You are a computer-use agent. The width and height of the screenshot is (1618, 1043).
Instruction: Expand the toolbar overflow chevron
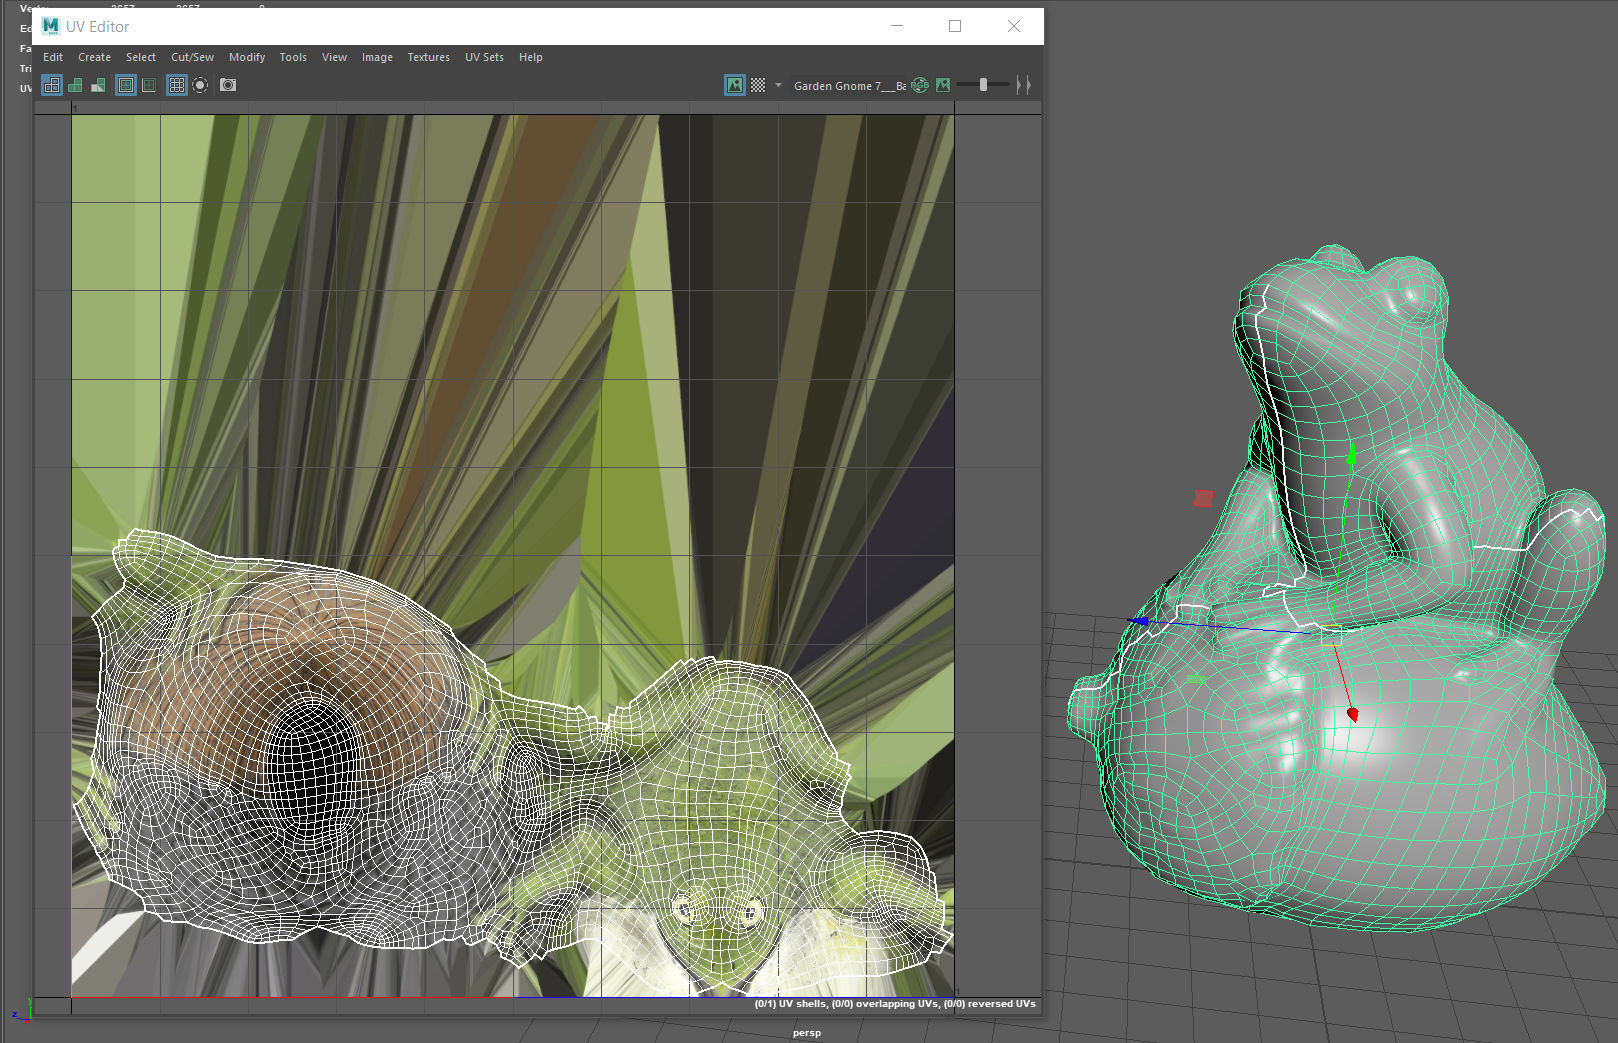click(x=1024, y=85)
